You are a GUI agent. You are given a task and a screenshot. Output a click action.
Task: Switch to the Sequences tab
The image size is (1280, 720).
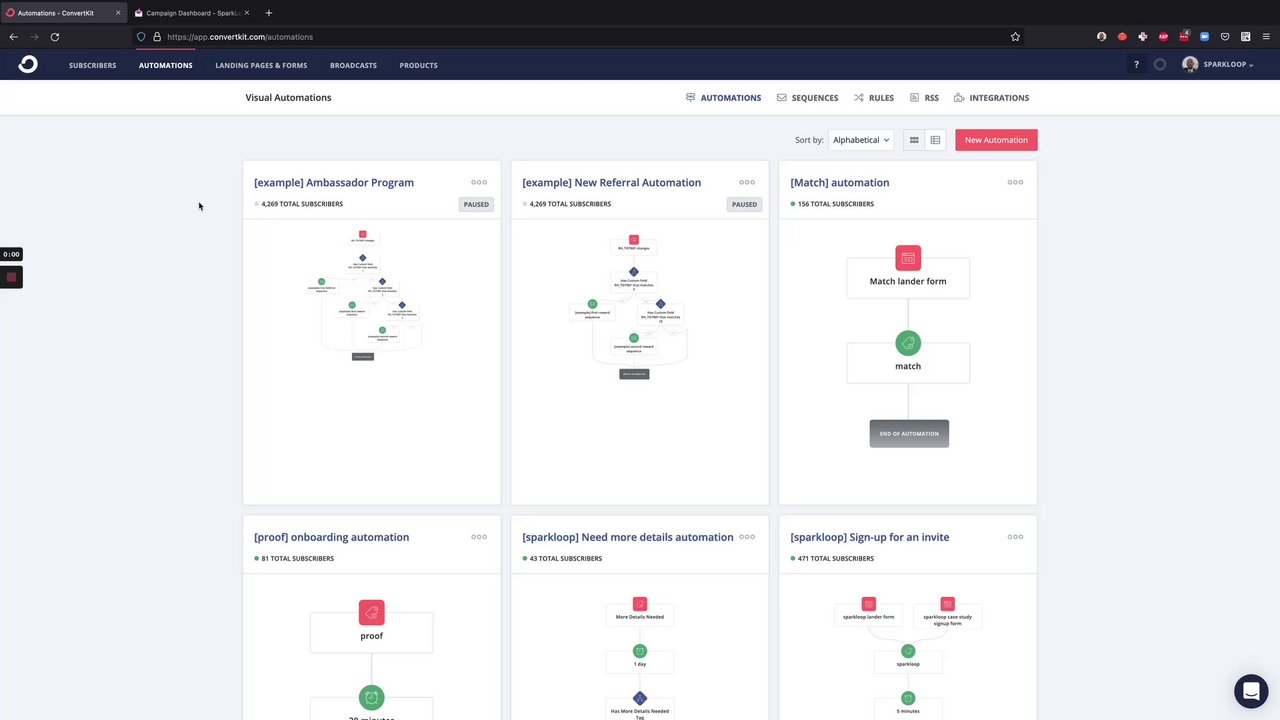pyautogui.click(x=807, y=98)
